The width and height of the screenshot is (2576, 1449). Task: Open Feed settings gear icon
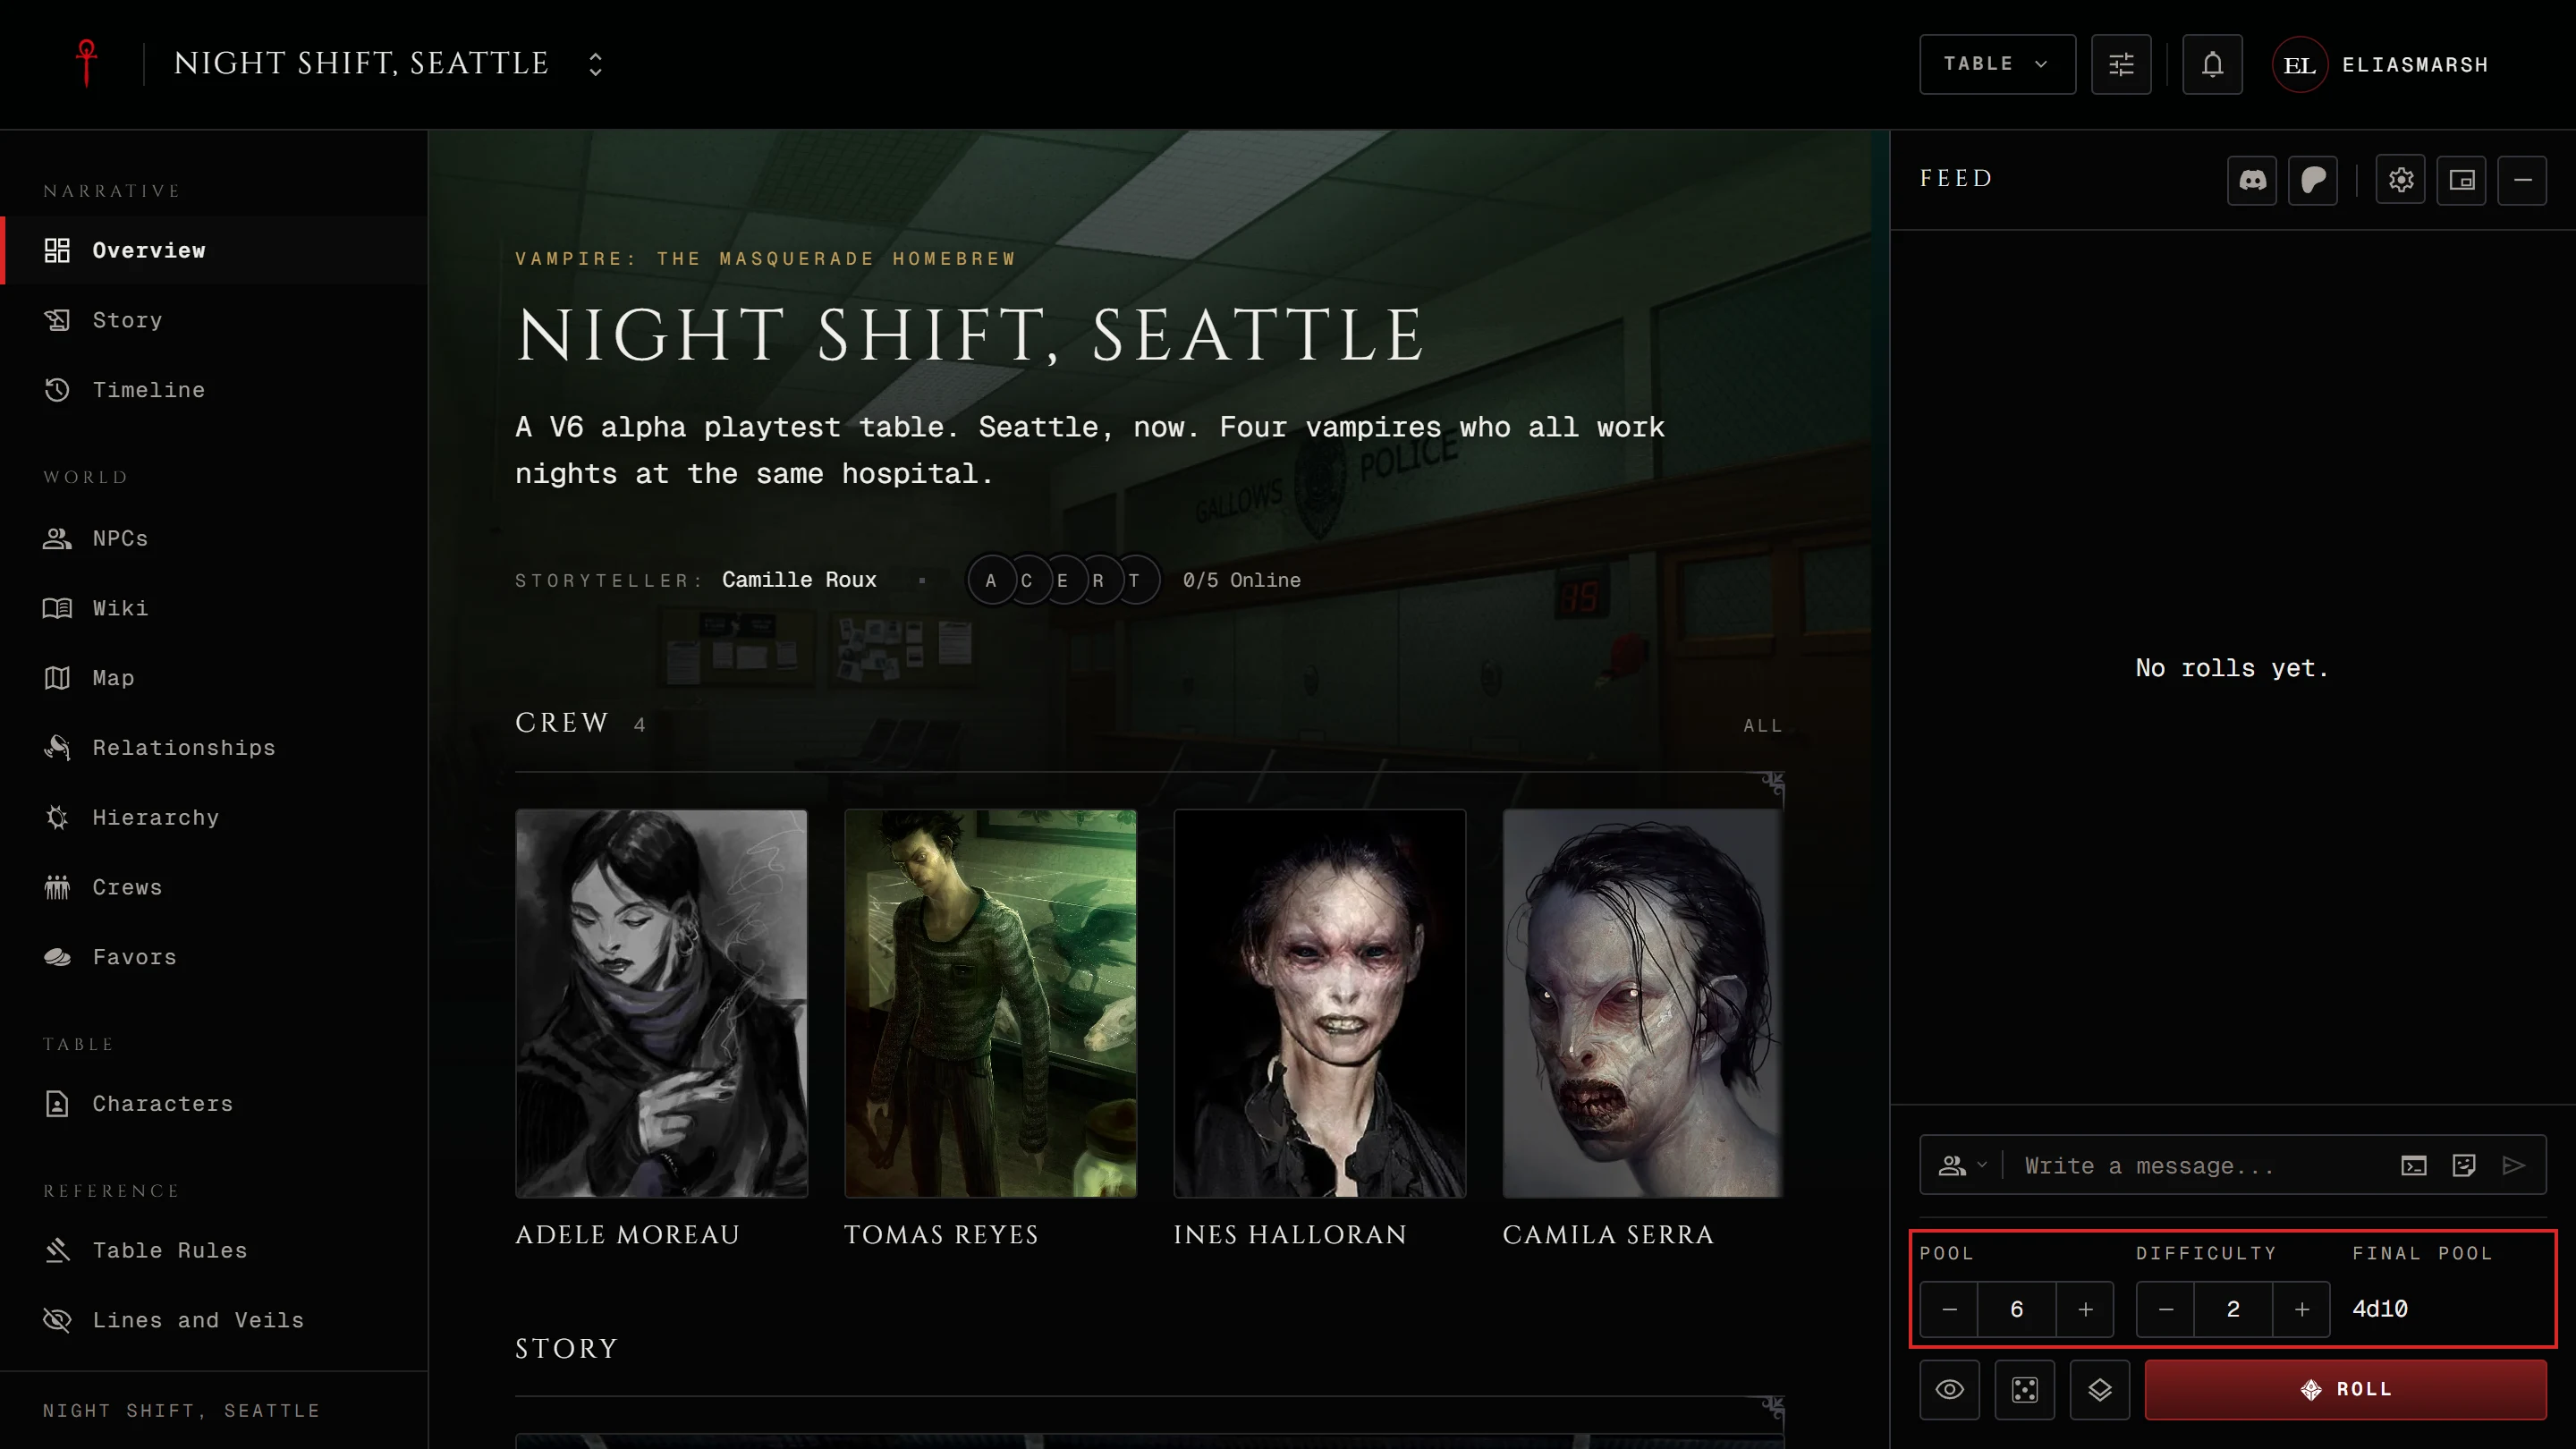(x=2401, y=180)
